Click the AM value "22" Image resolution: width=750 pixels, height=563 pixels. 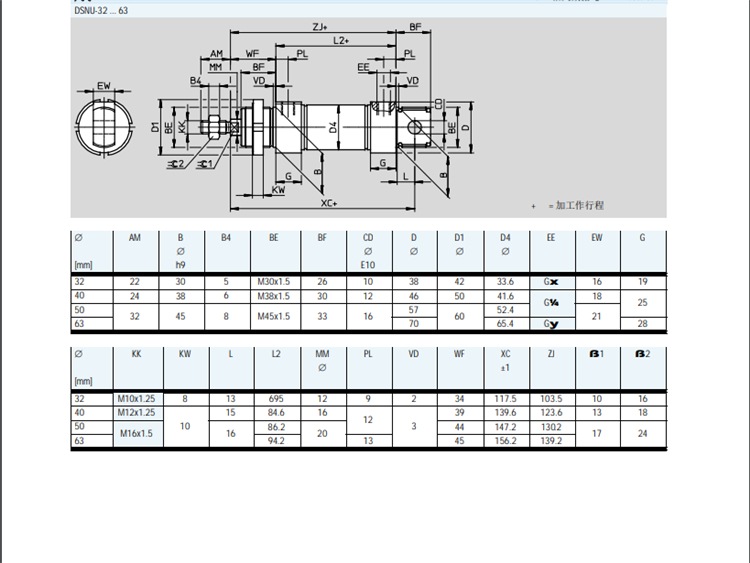pos(135,282)
